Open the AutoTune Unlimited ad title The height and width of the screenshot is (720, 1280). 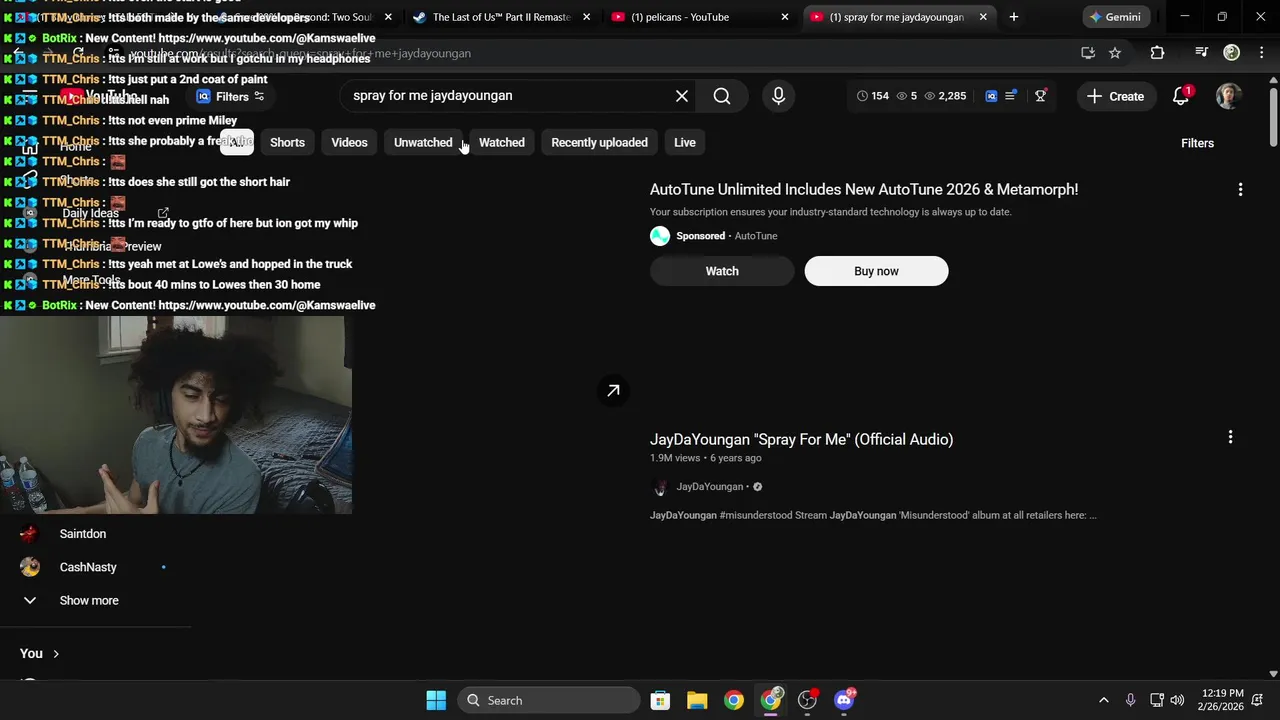point(864,189)
